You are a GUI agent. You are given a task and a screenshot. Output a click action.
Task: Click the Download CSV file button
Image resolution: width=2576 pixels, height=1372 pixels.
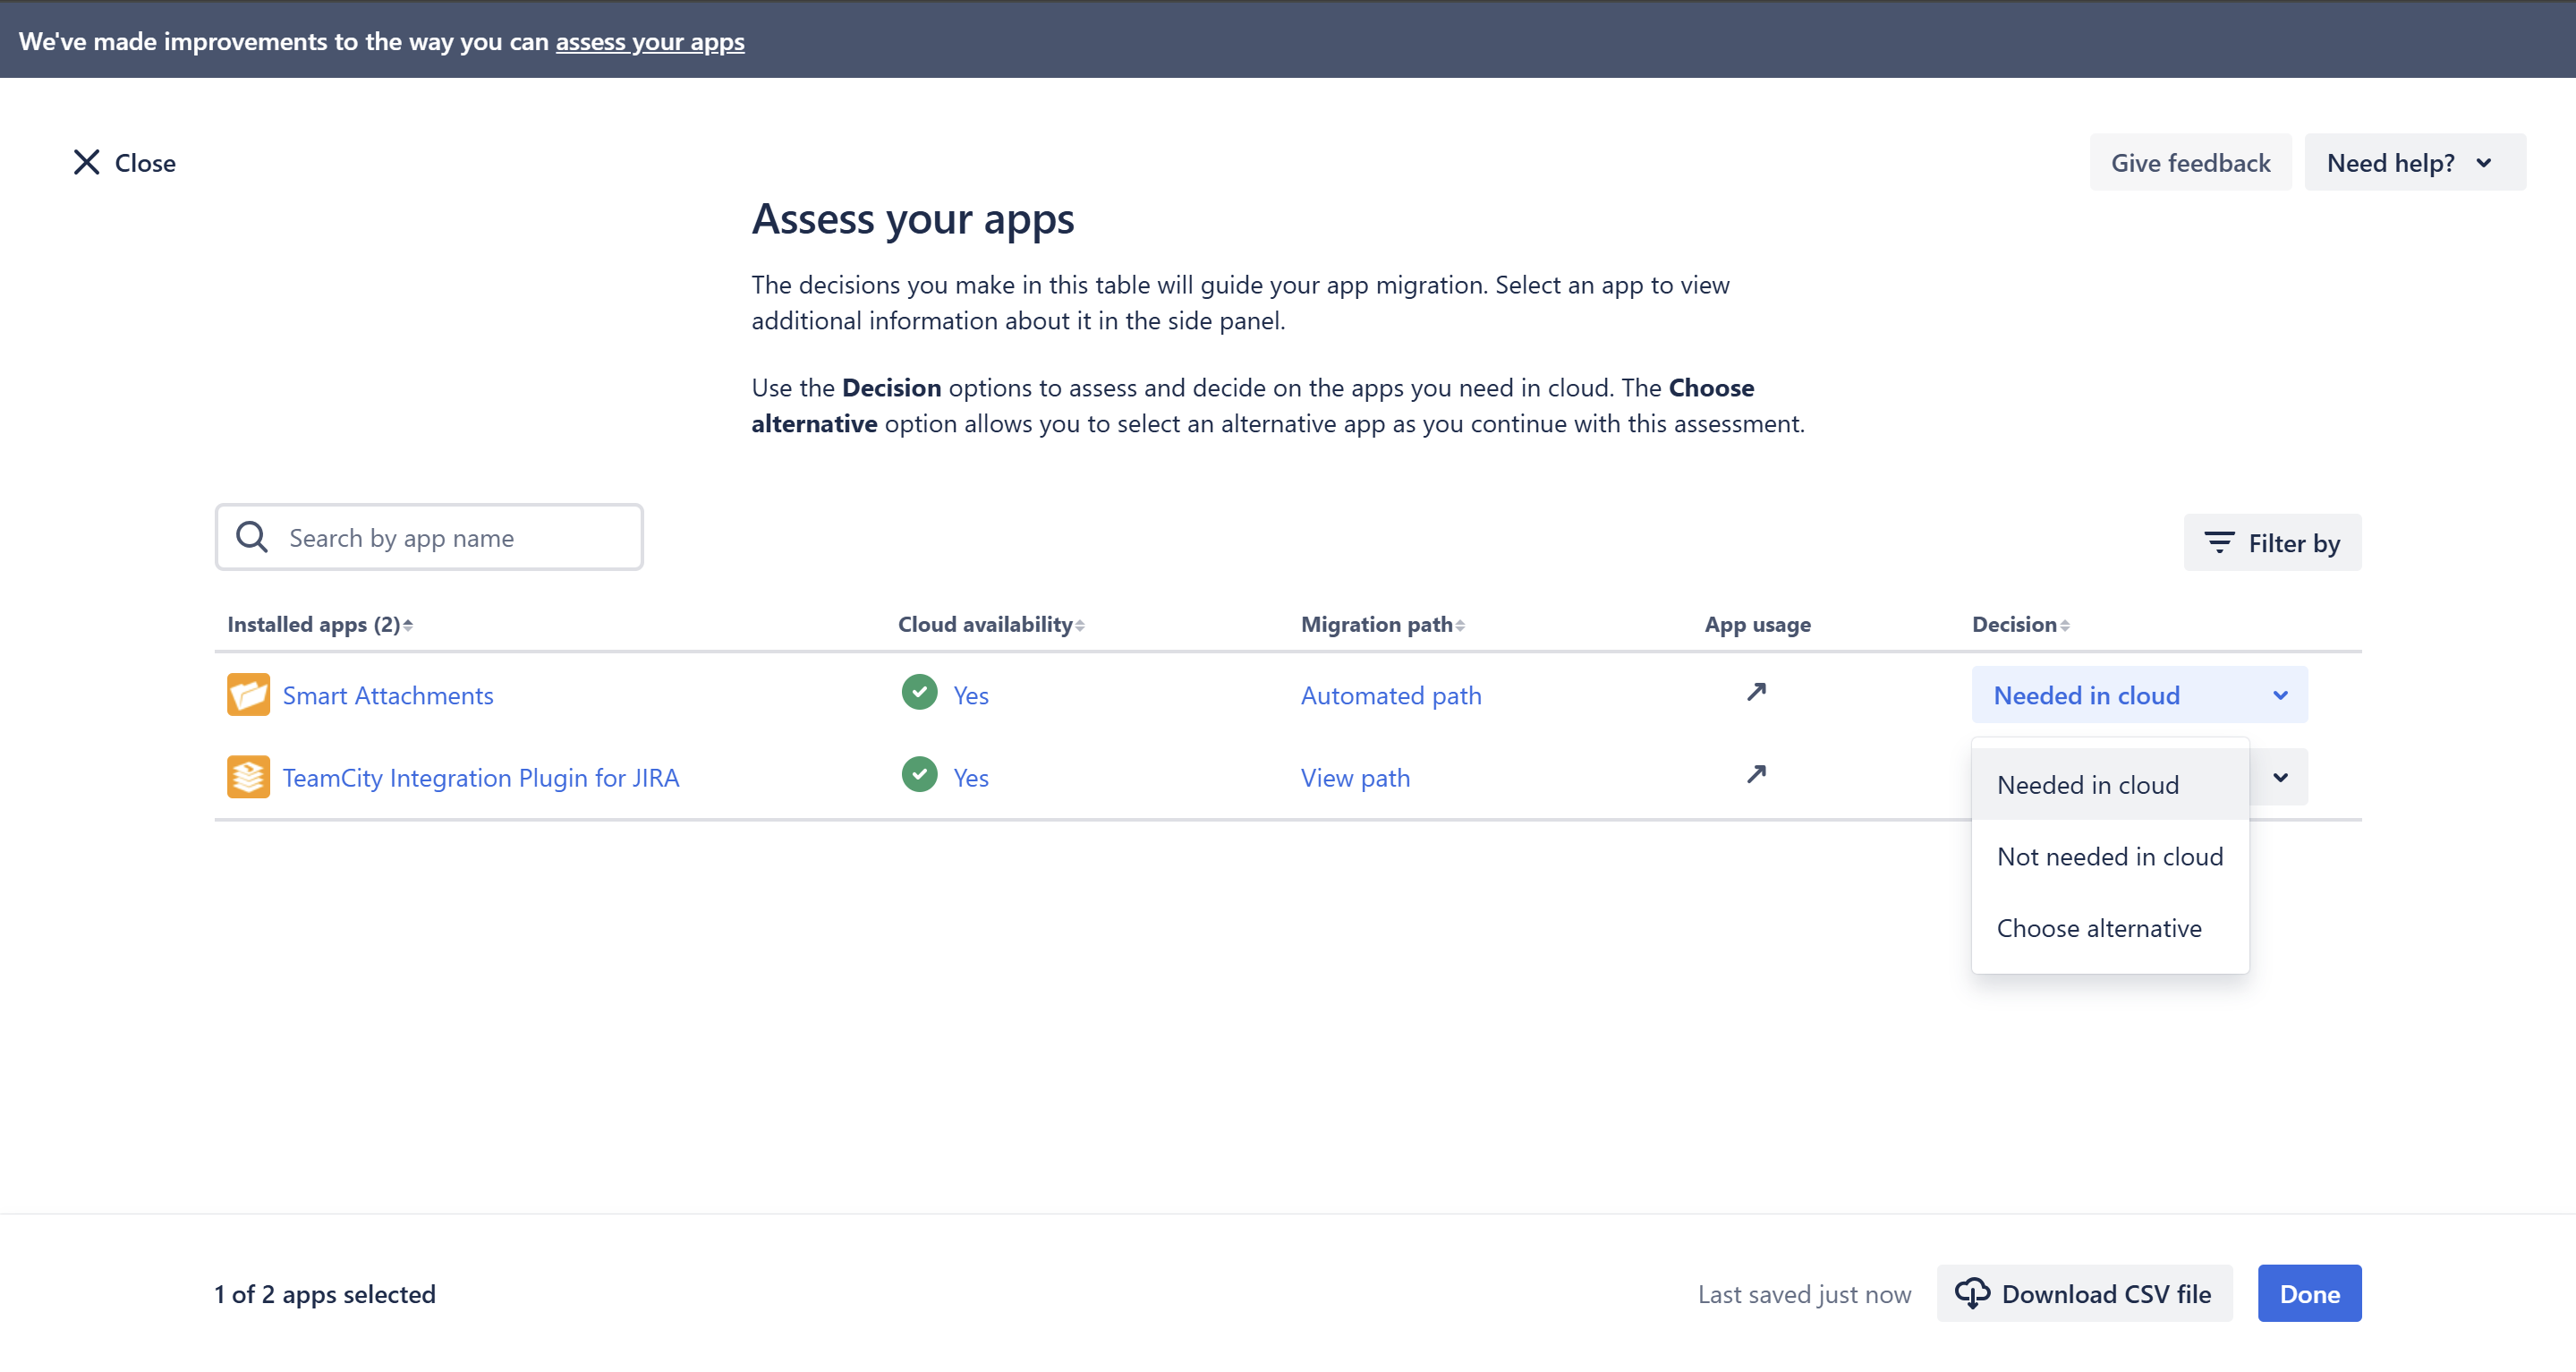click(2084, 1294)
